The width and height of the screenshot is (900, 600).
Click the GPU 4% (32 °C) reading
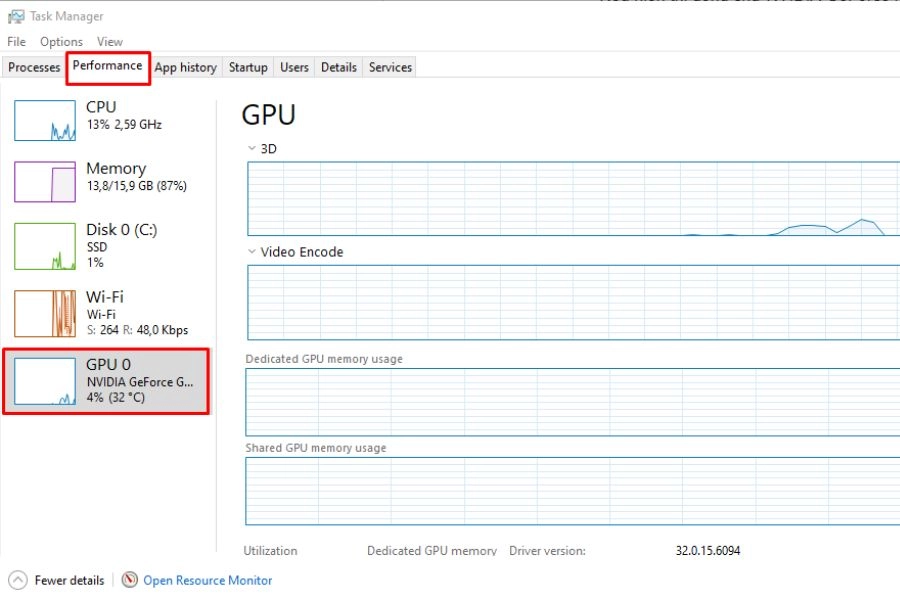tap(116, 397)
